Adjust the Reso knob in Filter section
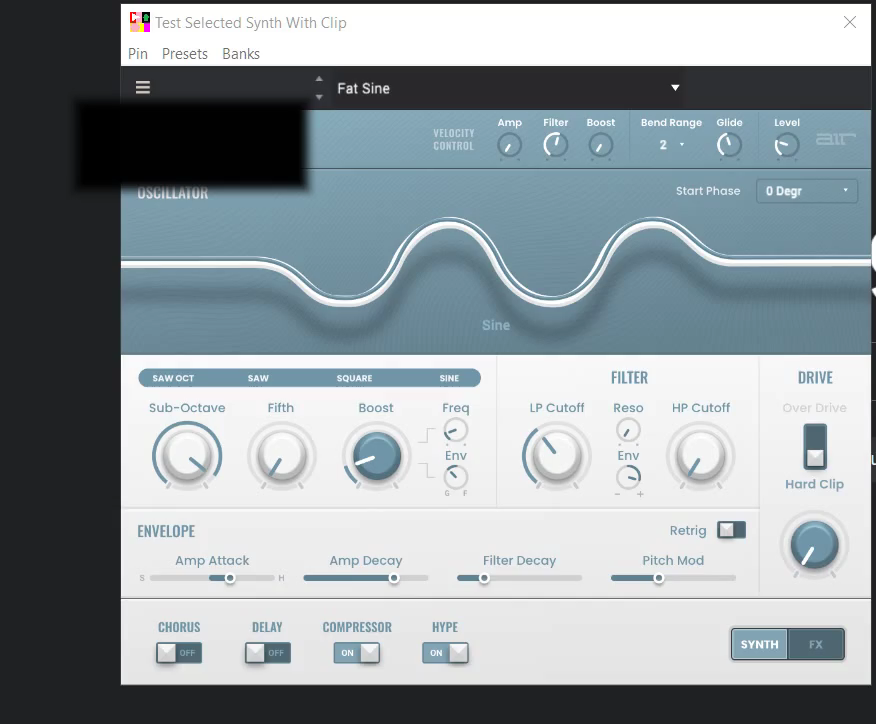 [x=628, y=430]
